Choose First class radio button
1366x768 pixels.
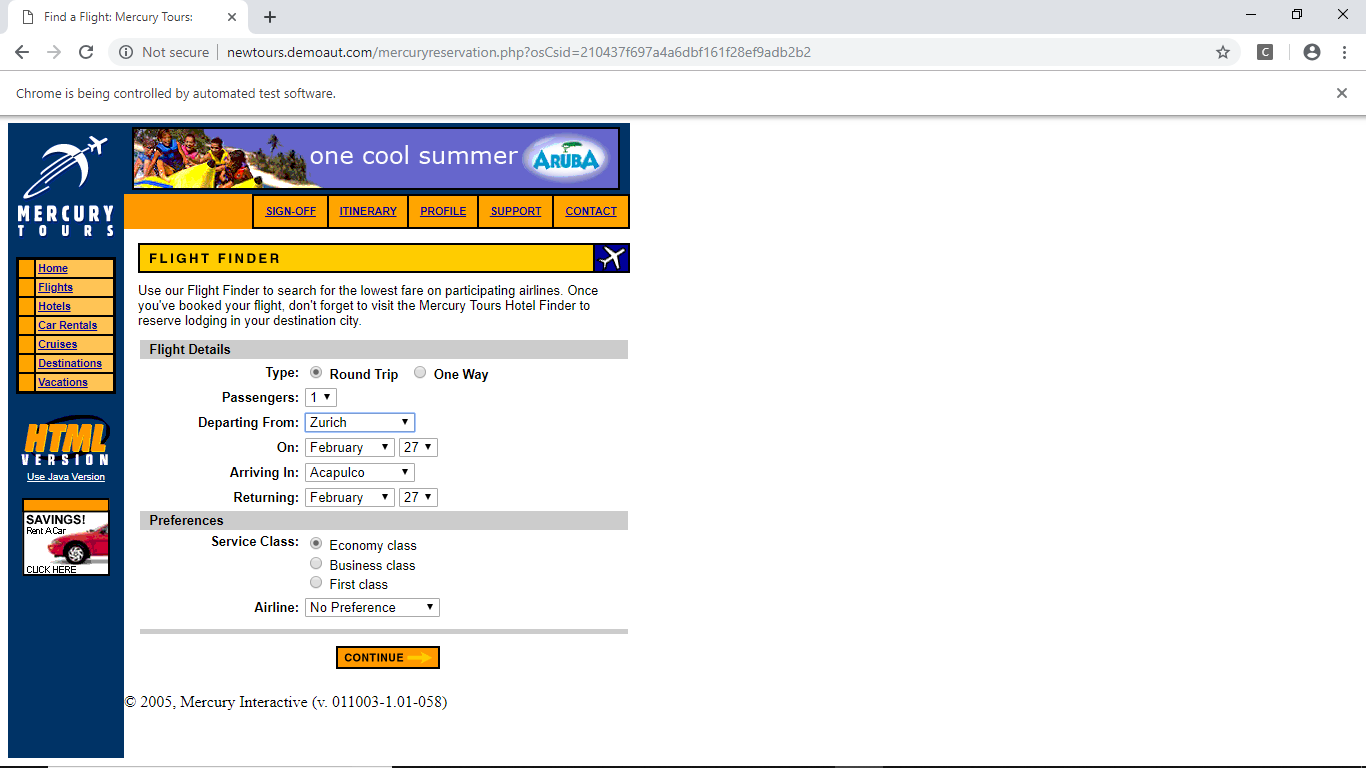point(316,582)
